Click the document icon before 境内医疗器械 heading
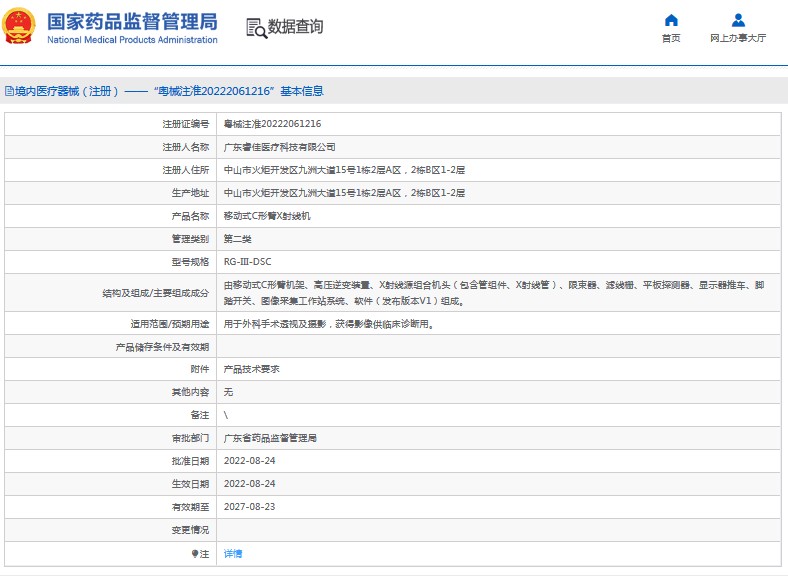 (8, 91)
